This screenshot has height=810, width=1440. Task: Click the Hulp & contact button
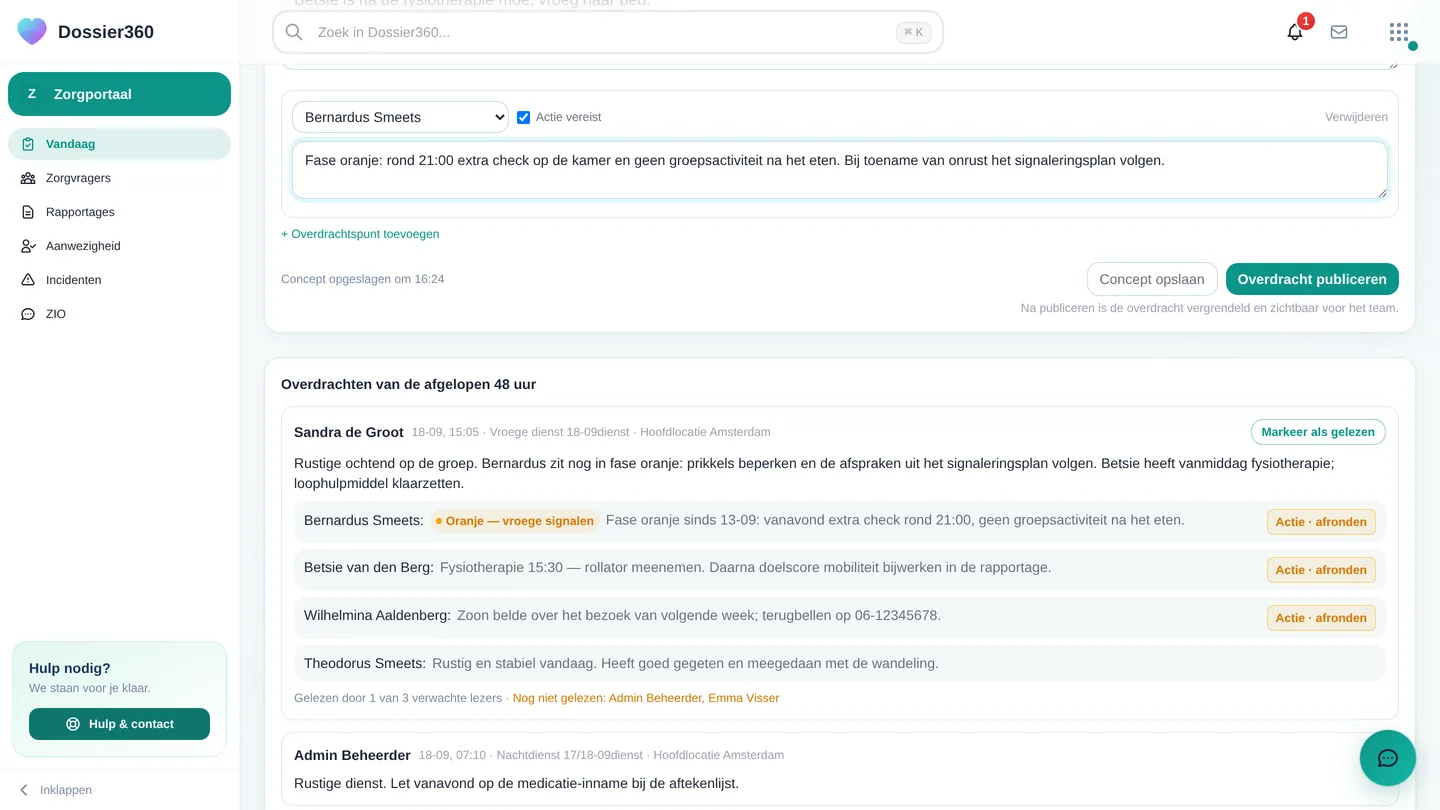tap(119, 724)
